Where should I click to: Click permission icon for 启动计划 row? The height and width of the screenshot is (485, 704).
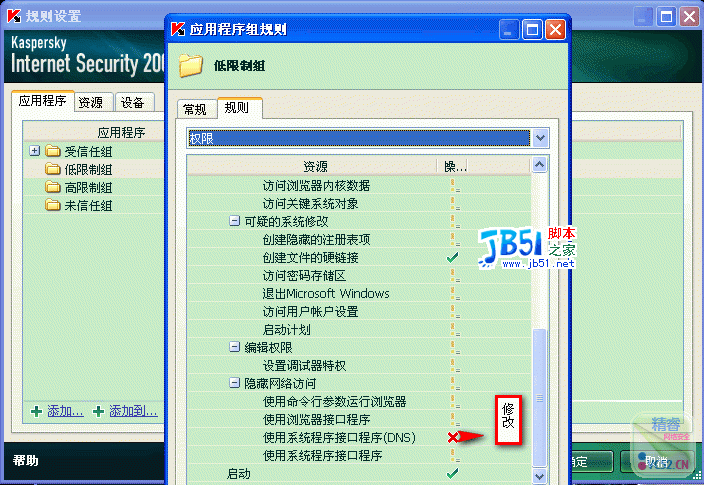coord(455,329)
